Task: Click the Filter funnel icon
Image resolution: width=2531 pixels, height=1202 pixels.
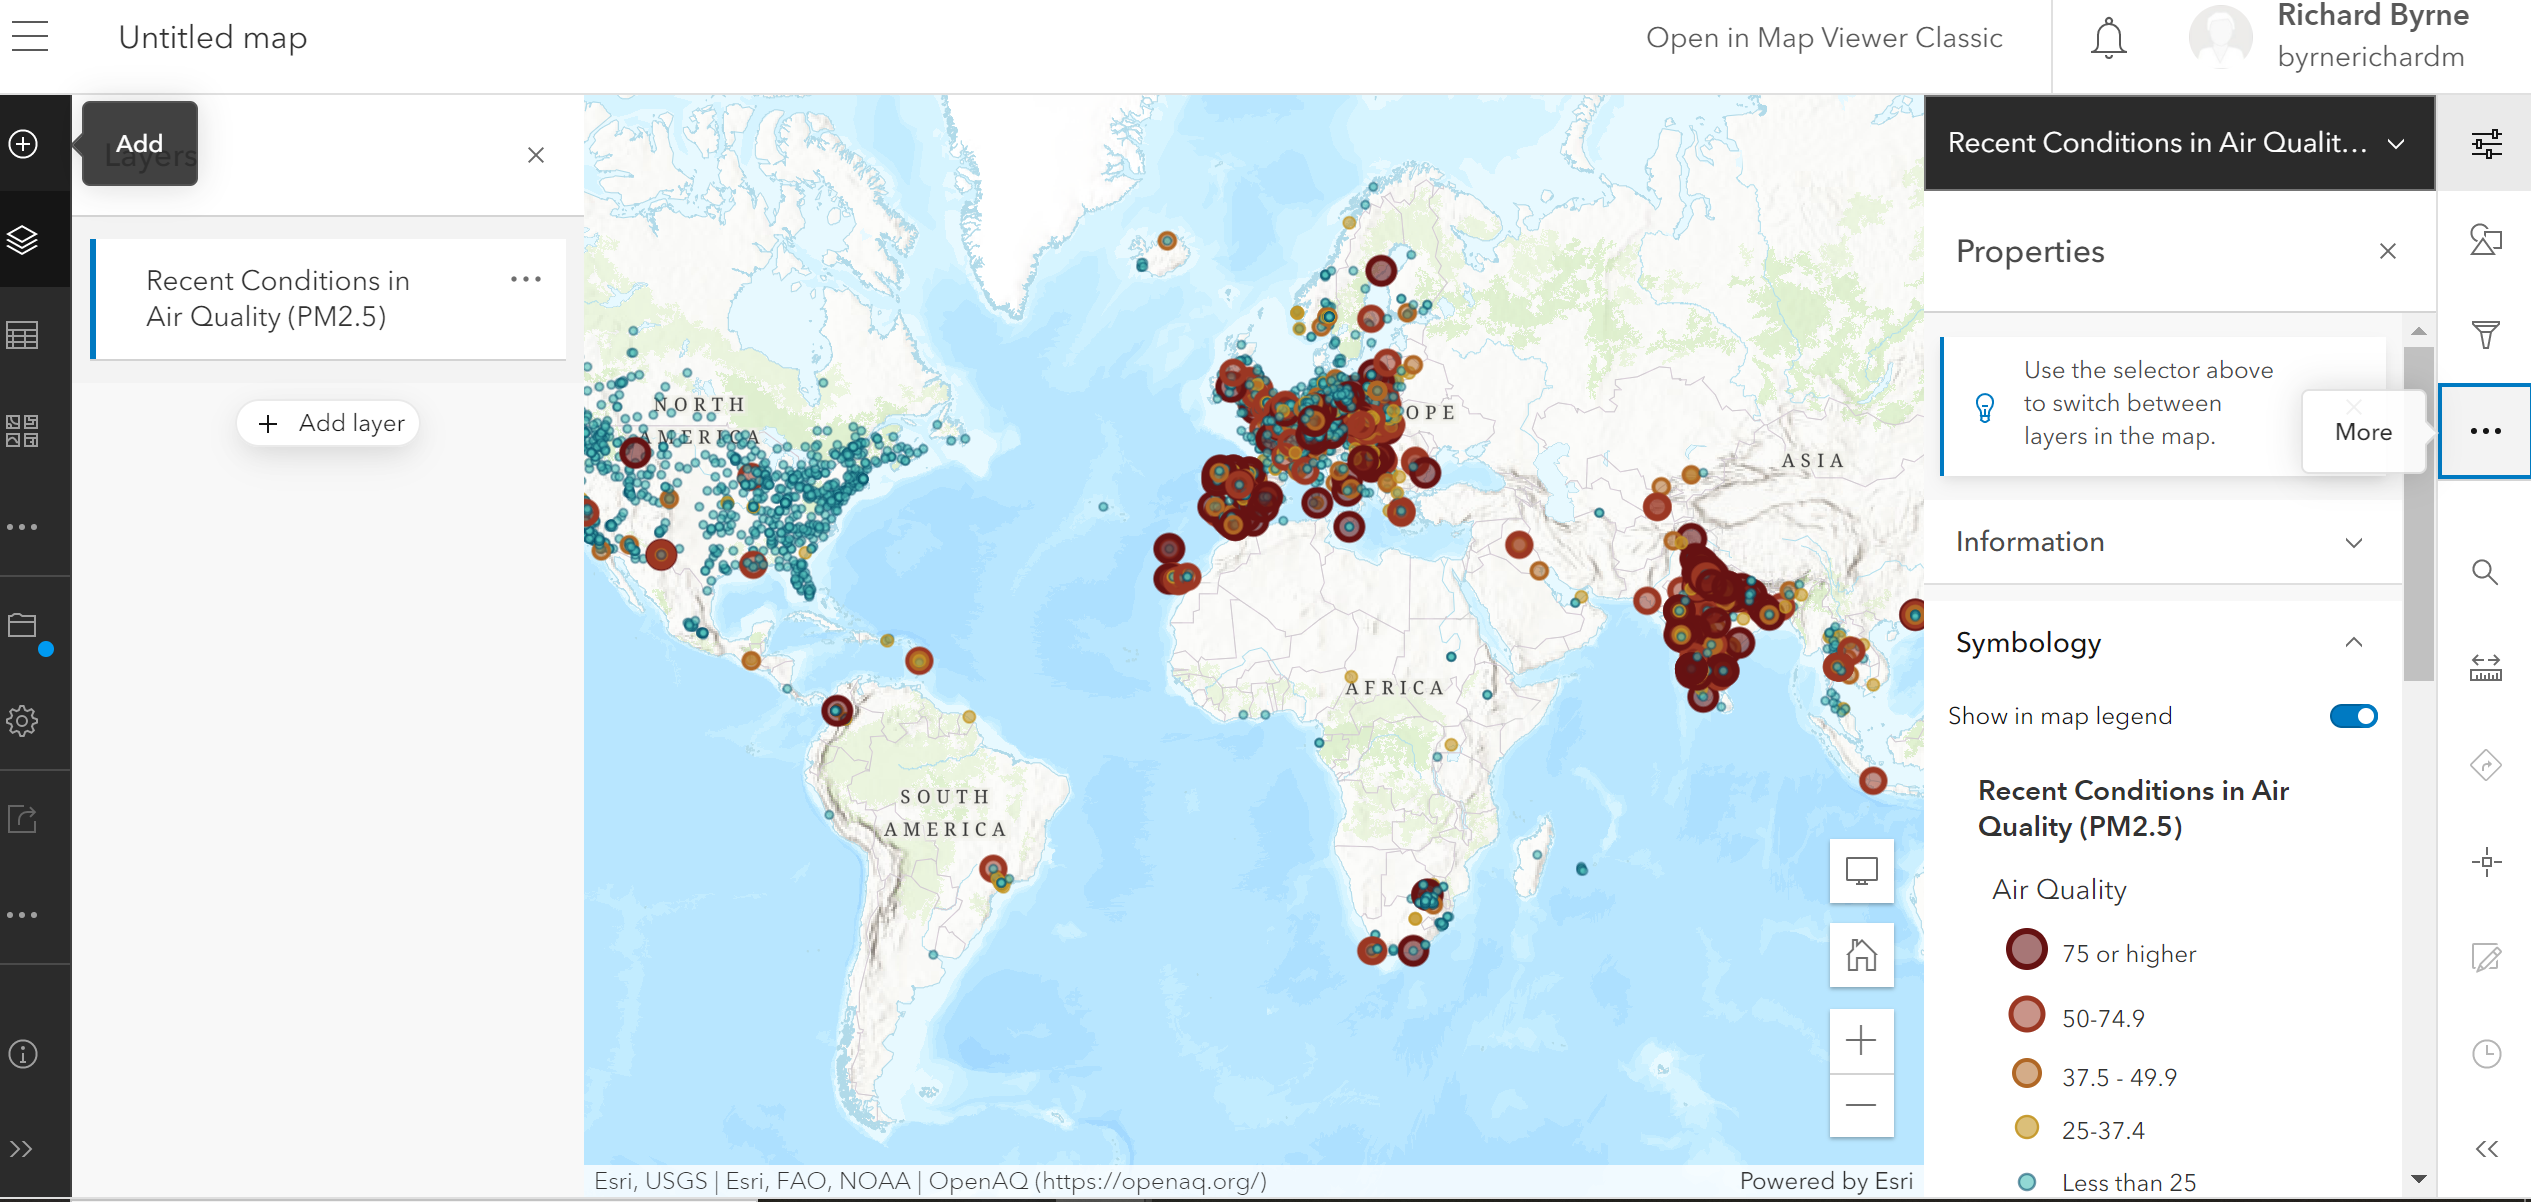Action: 2486,334
